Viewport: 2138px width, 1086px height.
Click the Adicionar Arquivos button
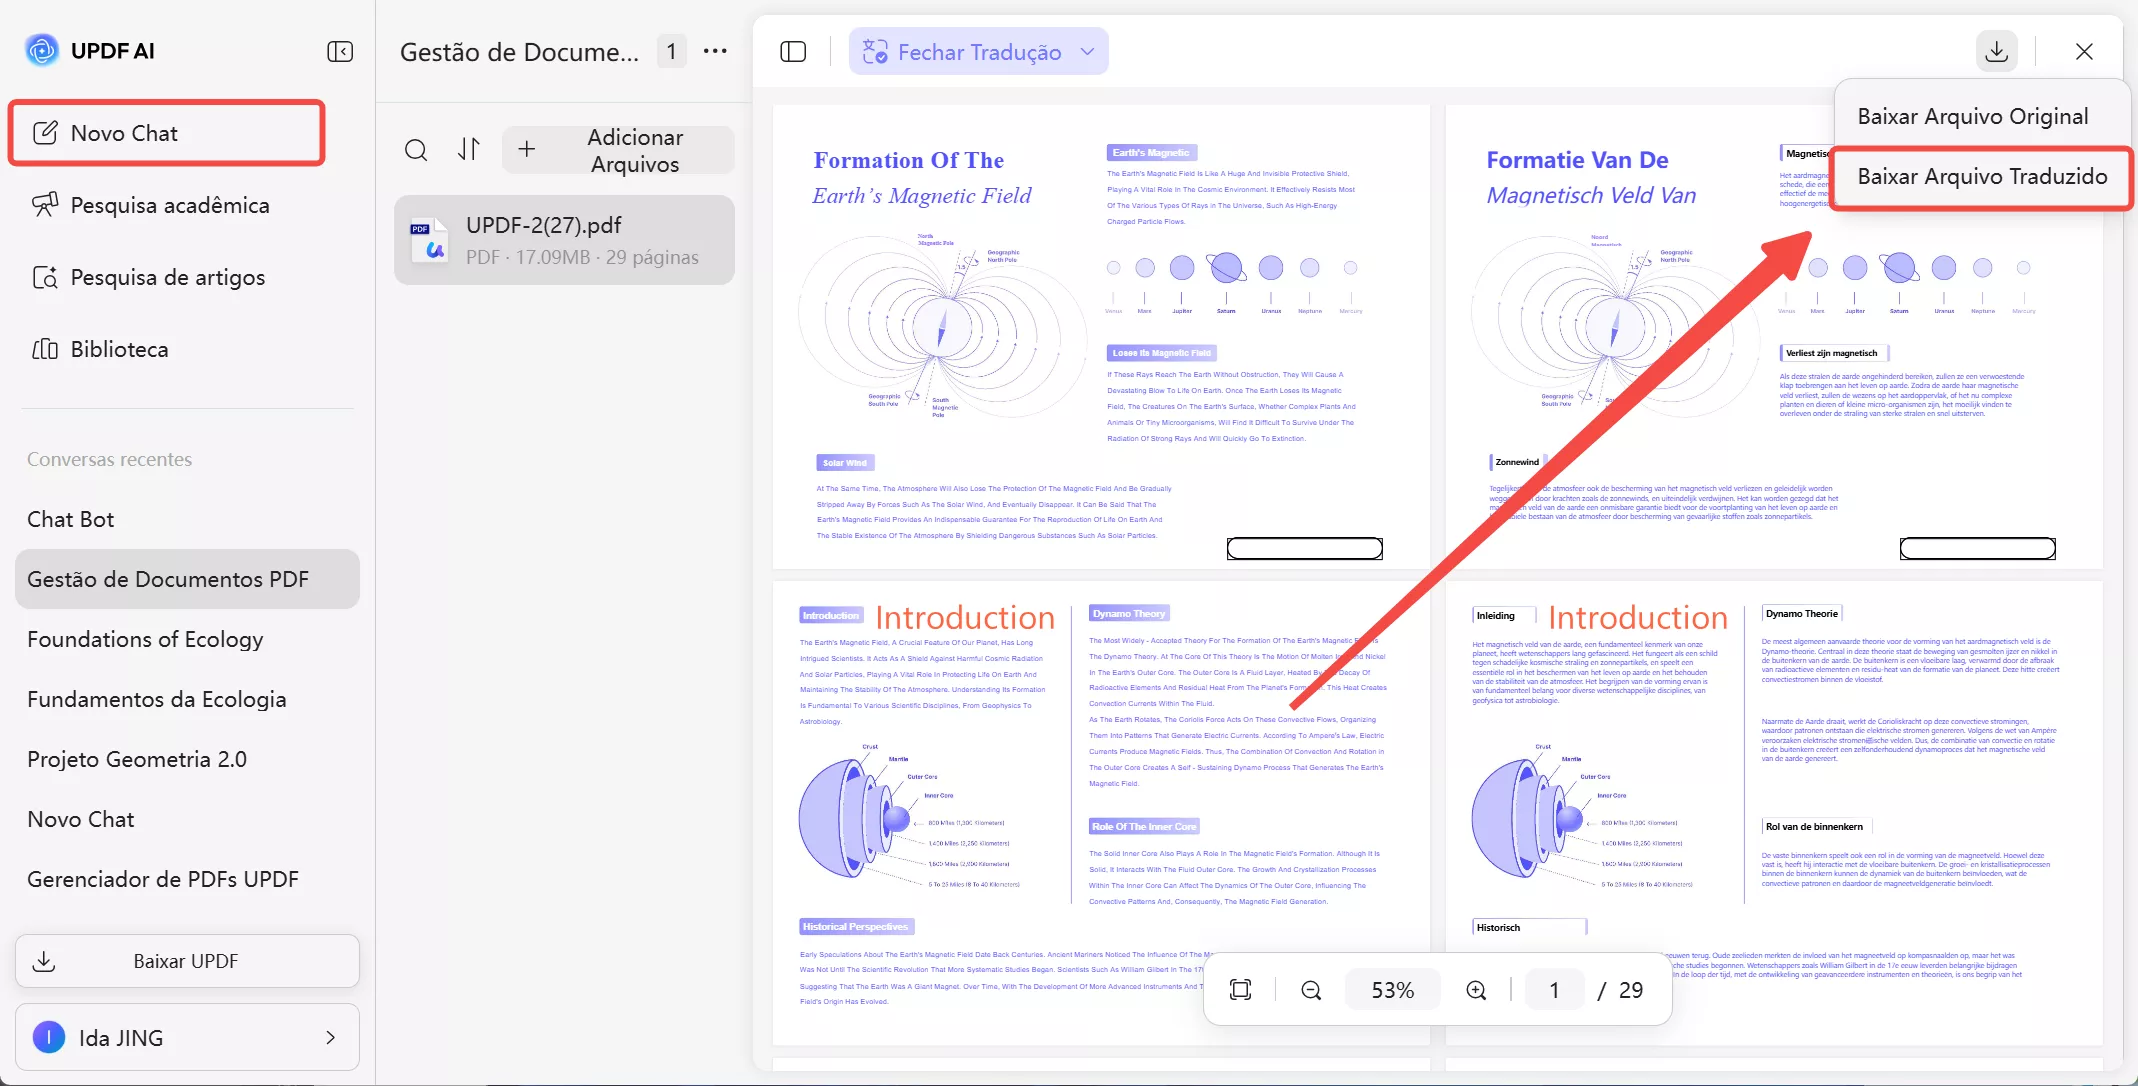click(x=618, y=150)
